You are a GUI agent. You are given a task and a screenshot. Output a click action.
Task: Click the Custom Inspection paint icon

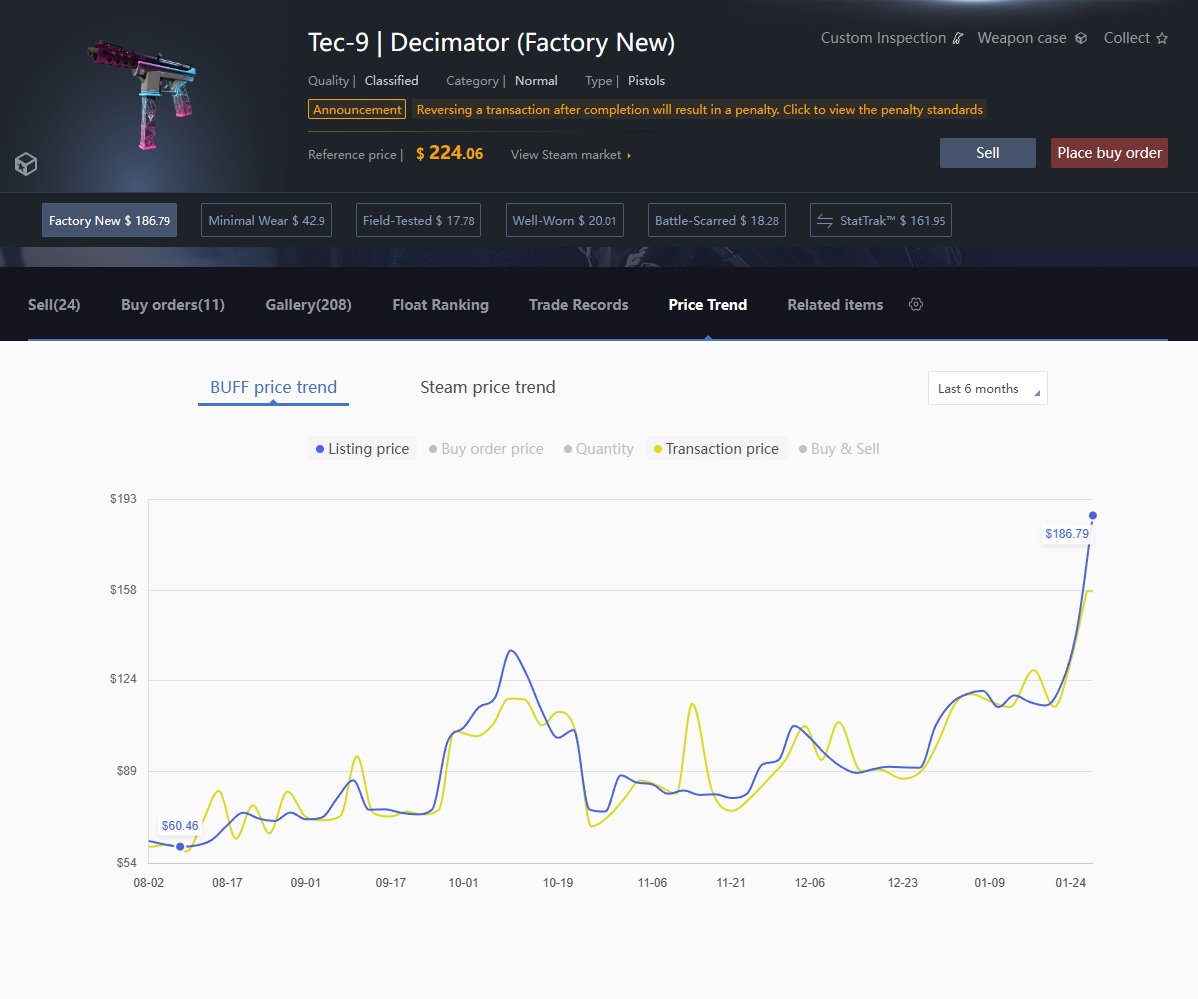point(958,38)
